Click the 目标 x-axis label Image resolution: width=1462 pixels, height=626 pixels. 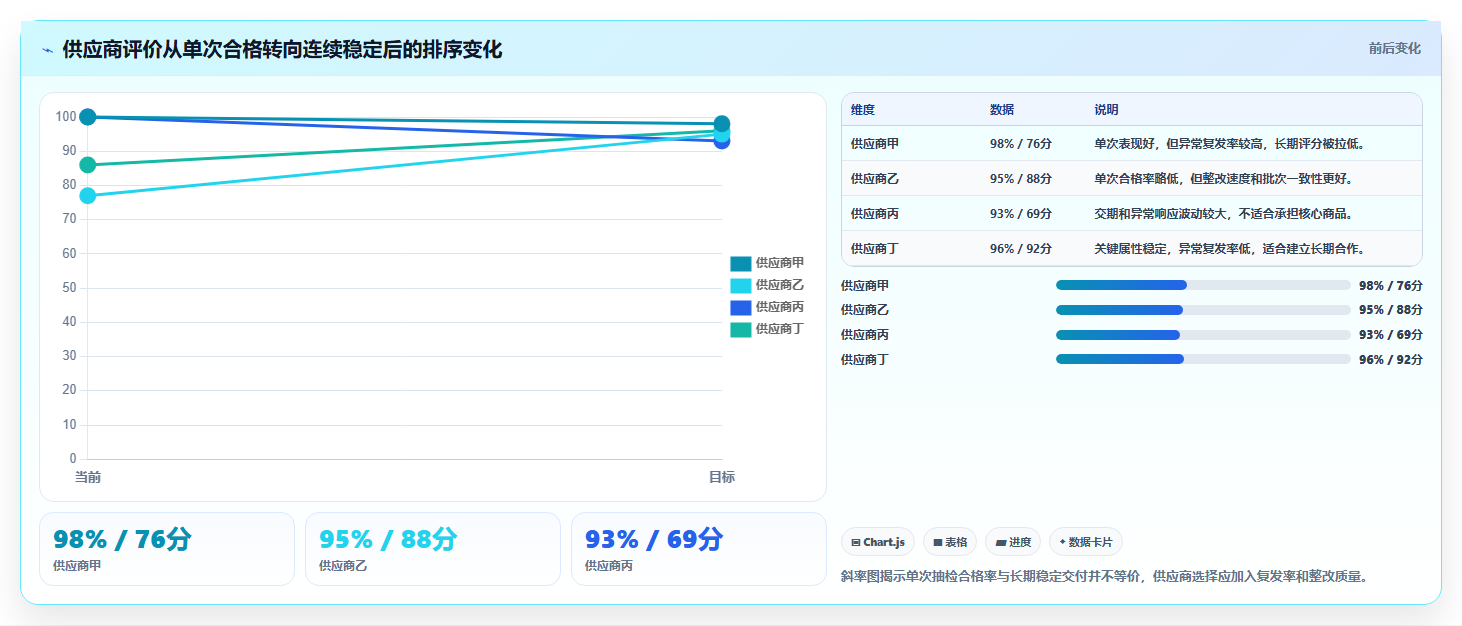(x=722, y=478)
